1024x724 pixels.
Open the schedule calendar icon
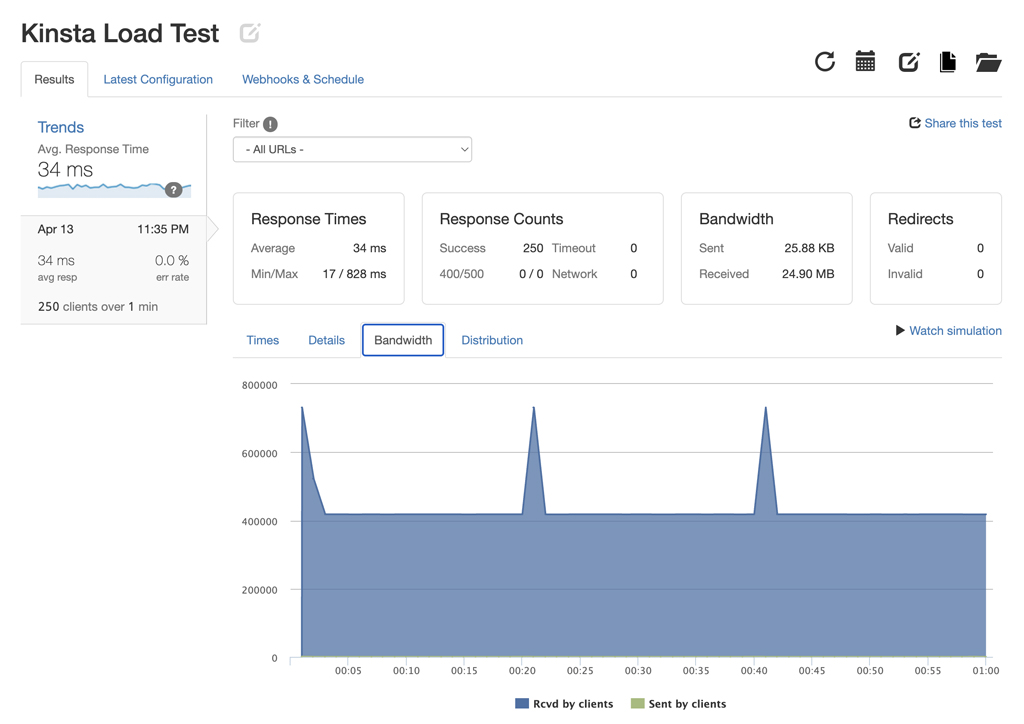click(x=865, y=61)
